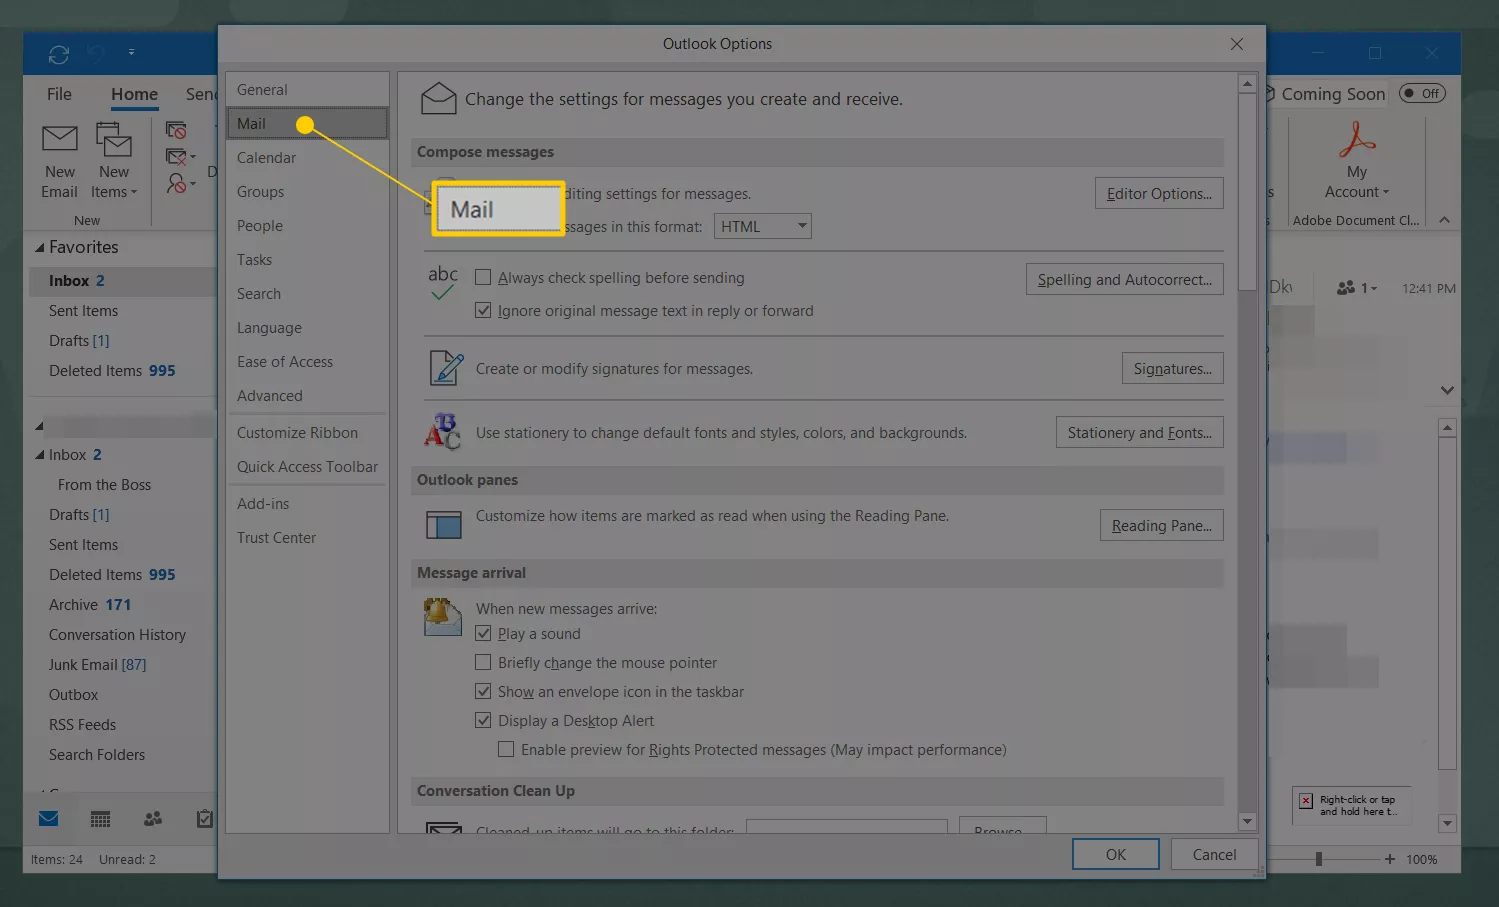
Task: Open the message format HTML dropdown
Action: pyautogui.click(x=763, y=226)
